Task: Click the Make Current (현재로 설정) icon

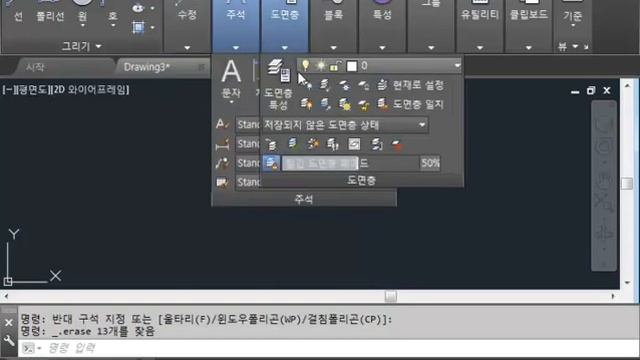Action: (382, 85)
